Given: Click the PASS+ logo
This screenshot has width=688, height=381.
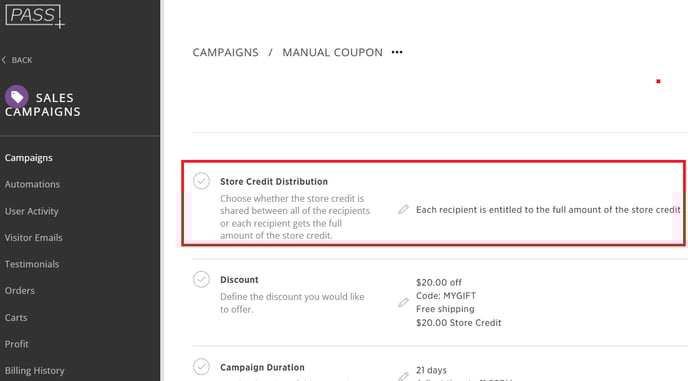Looking at the screenshot, I should [x=35, y=16].
